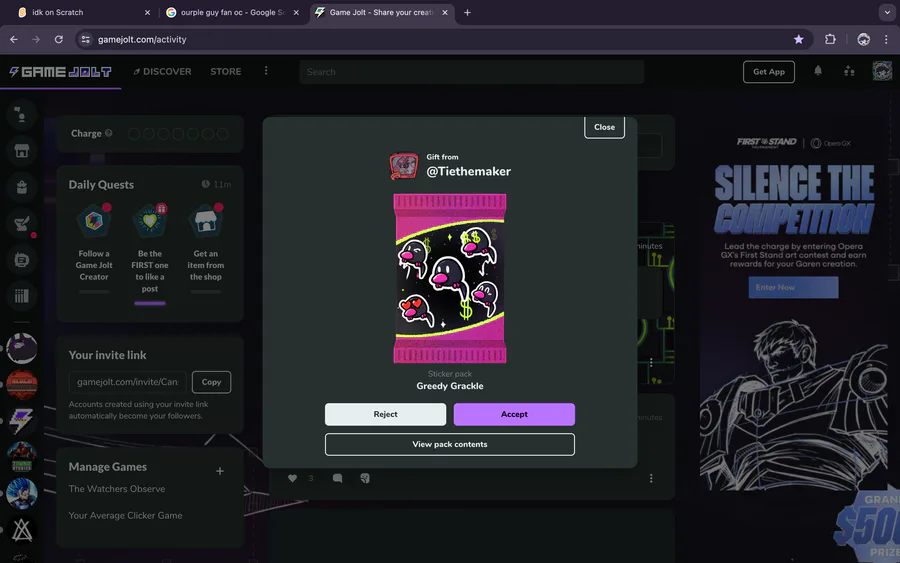Open the lightning bolt community in sidebar
The image size is (900, 563).
(x=22, y=421)
